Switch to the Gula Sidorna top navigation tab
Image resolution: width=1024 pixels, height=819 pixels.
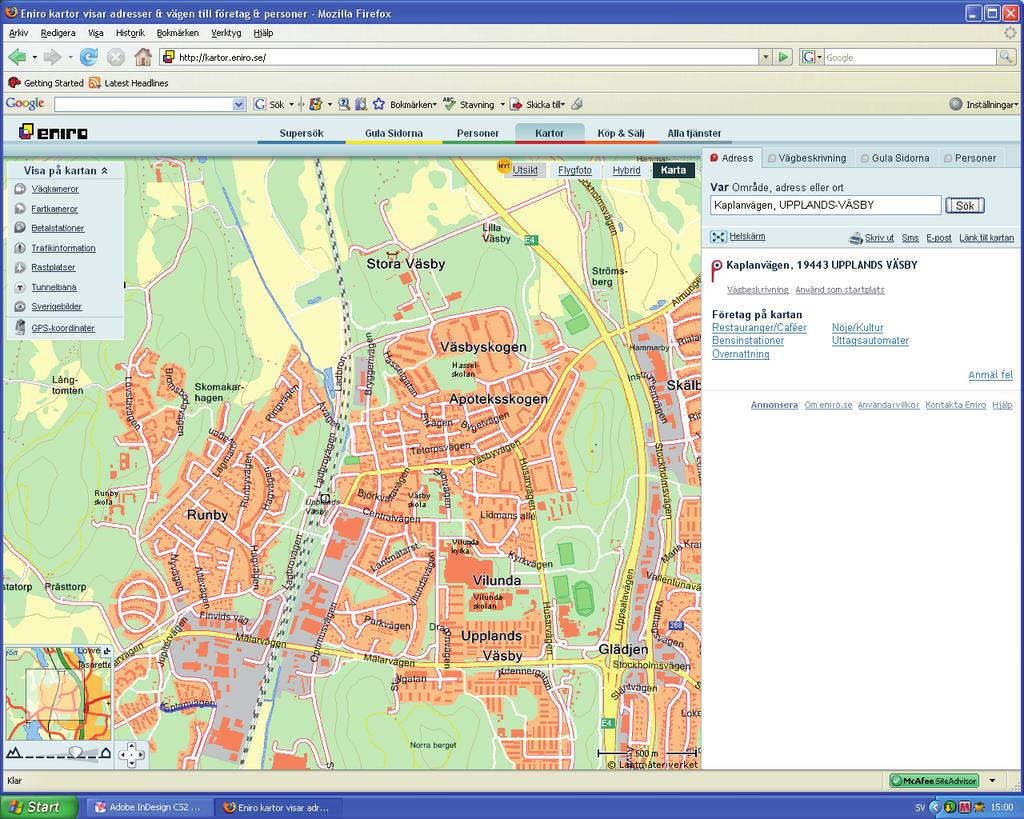[x=394, y=133]
